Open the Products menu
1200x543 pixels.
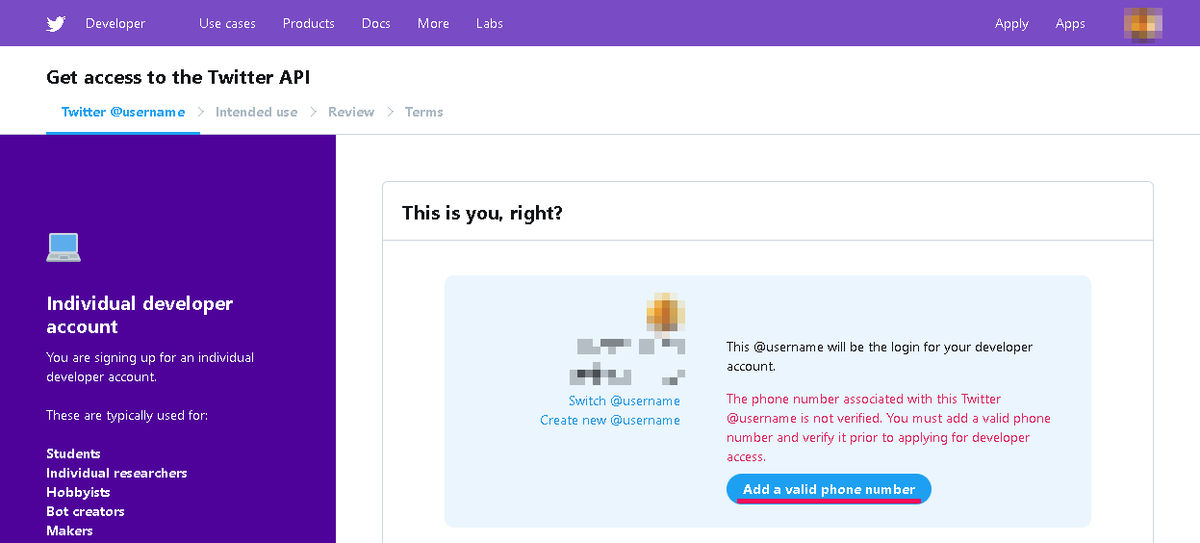coord(309,24)
